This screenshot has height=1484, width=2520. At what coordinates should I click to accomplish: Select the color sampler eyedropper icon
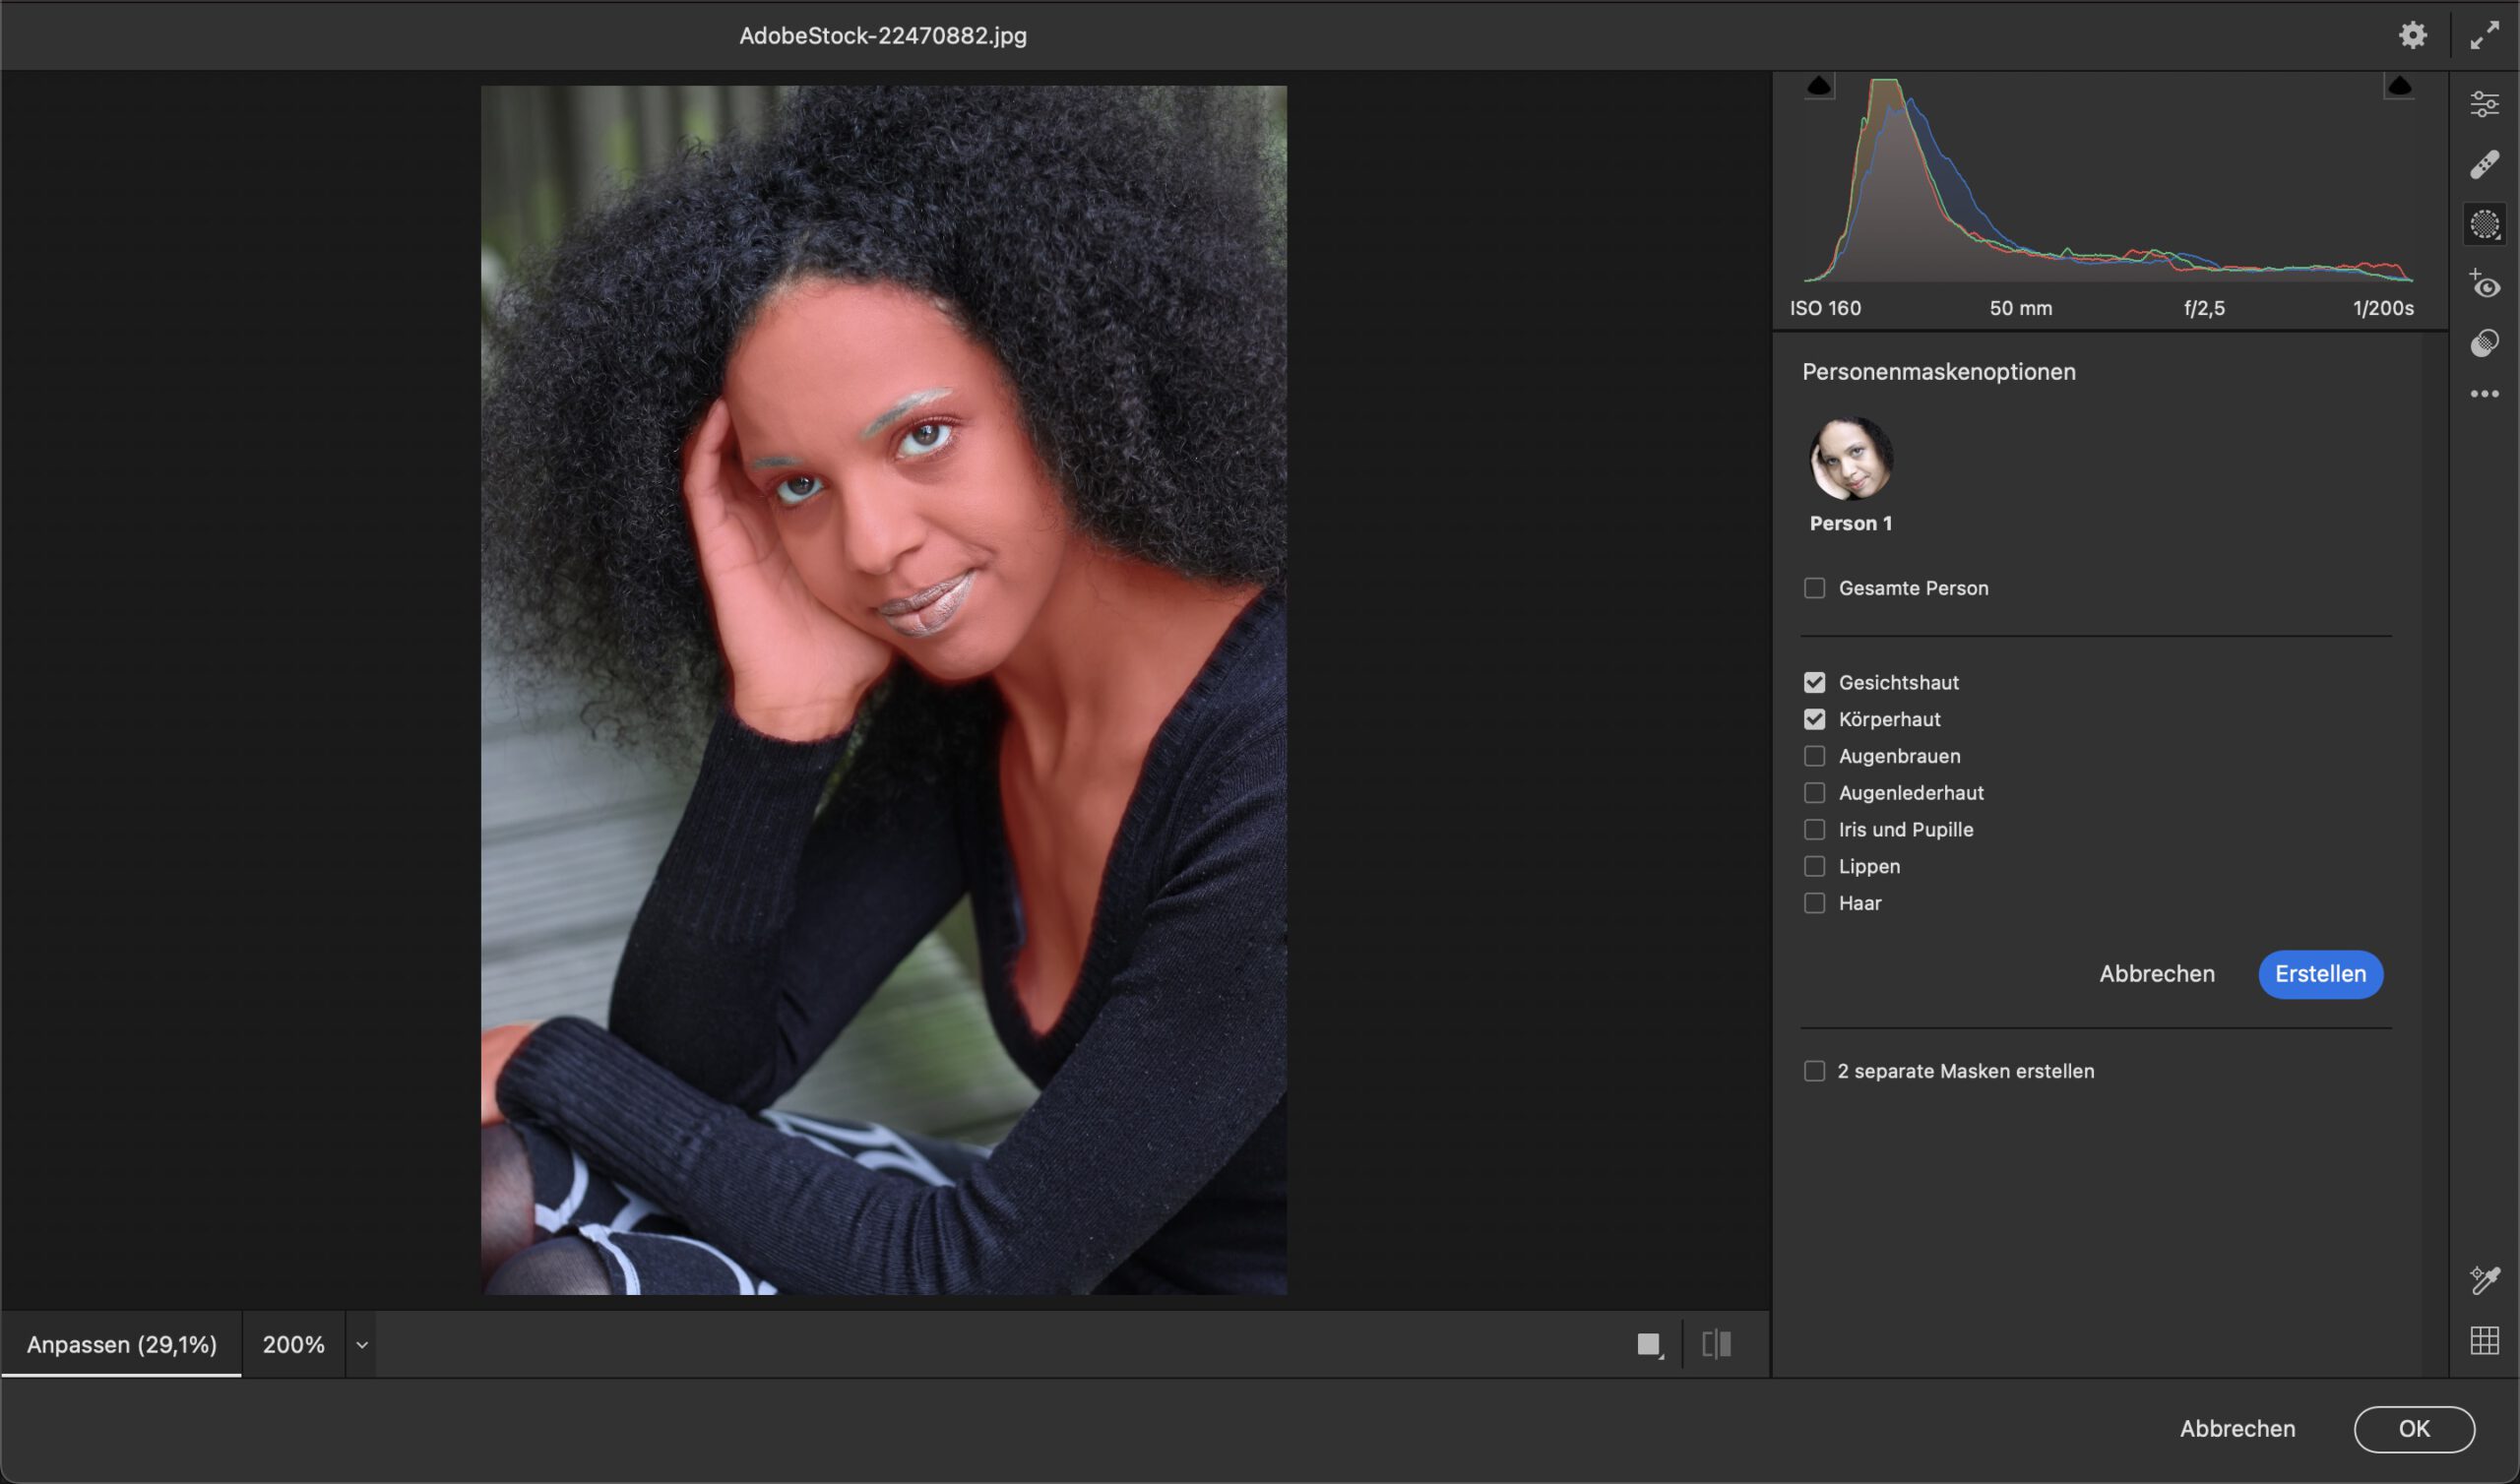2484,1280
